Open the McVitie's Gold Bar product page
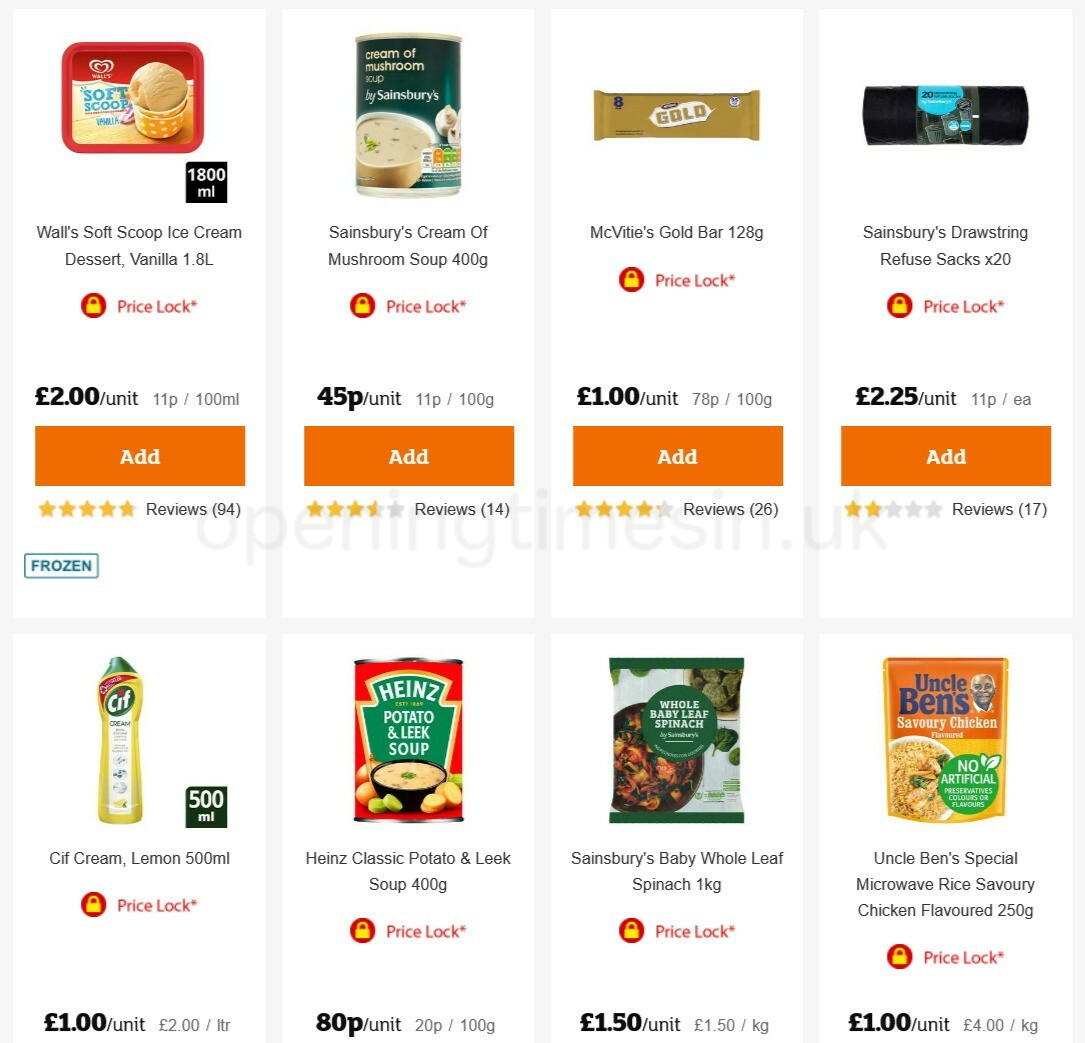This screenshot has width=1085, height=1043. pos(676,232)
